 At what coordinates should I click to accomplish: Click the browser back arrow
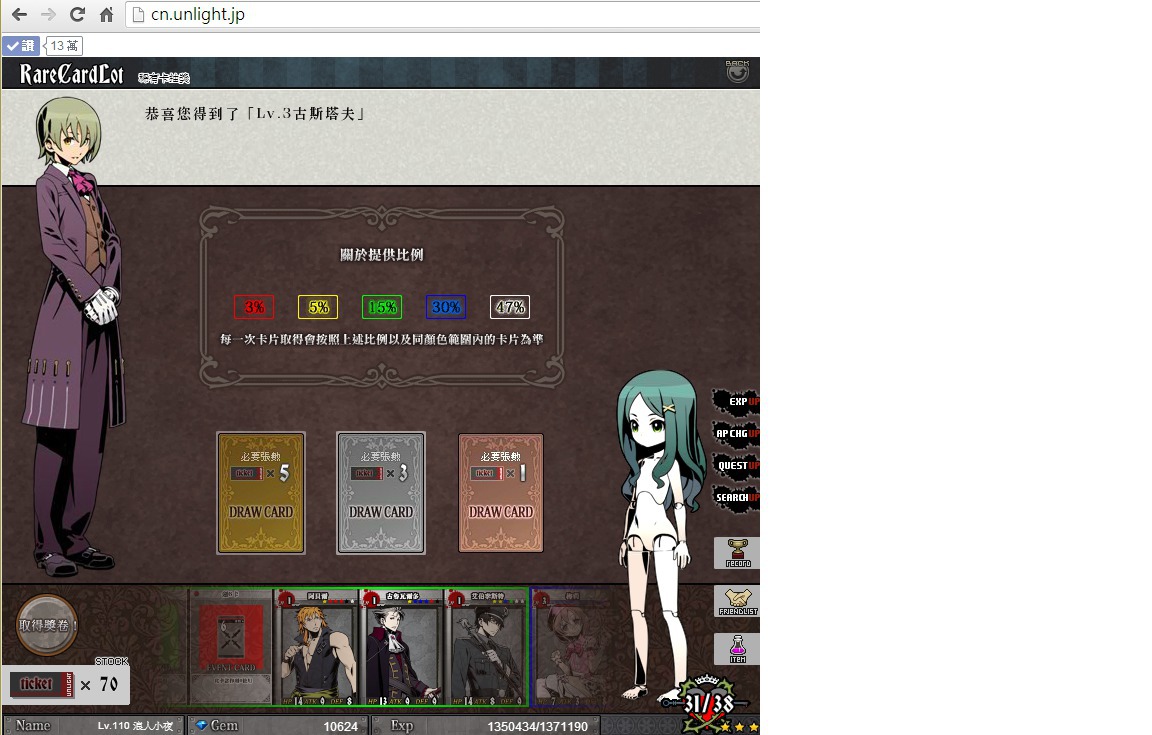19,14
